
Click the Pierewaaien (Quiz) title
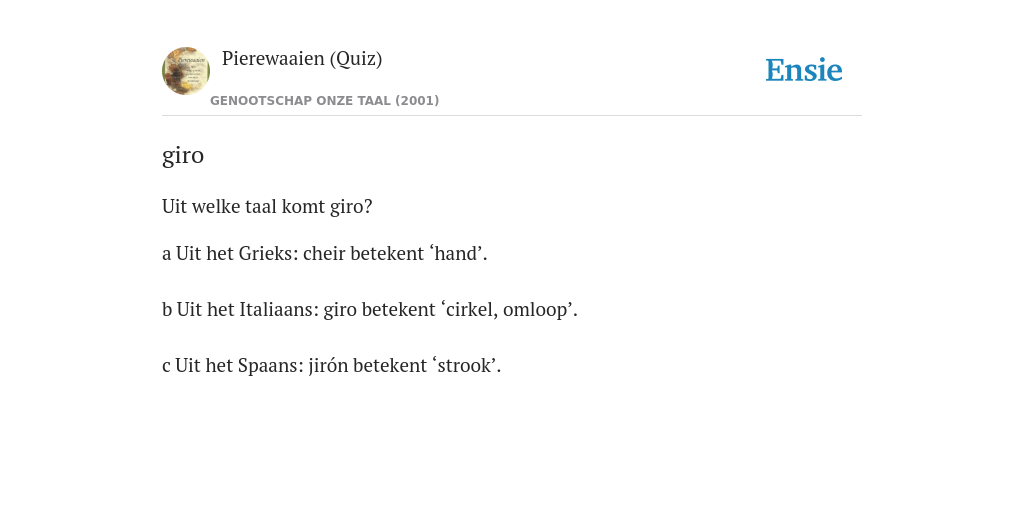tap(302, 59)
